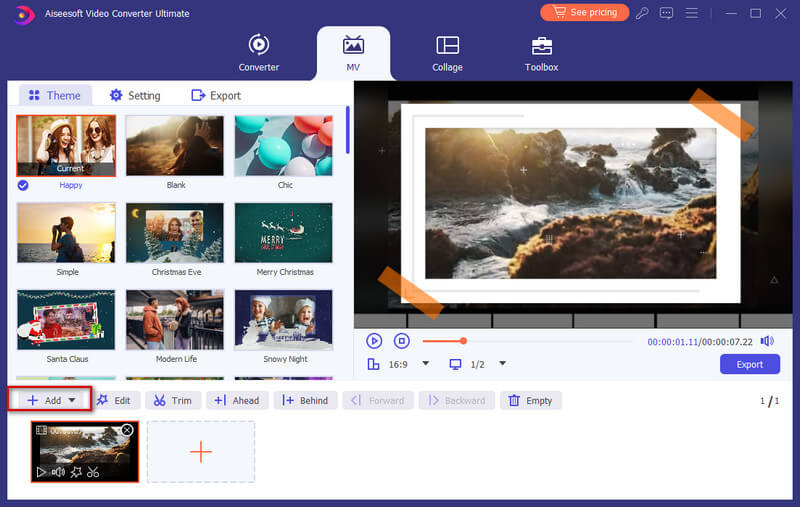Stop the preview playback
This screenshot has height=507, width=800.
(x=401, y=341)
